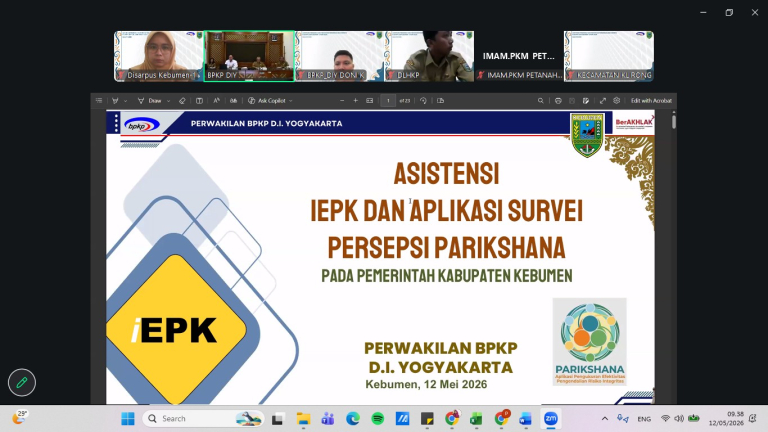768x432 pixels.
Task: Open PDF viewer settings gear
Action: point(617,100)
